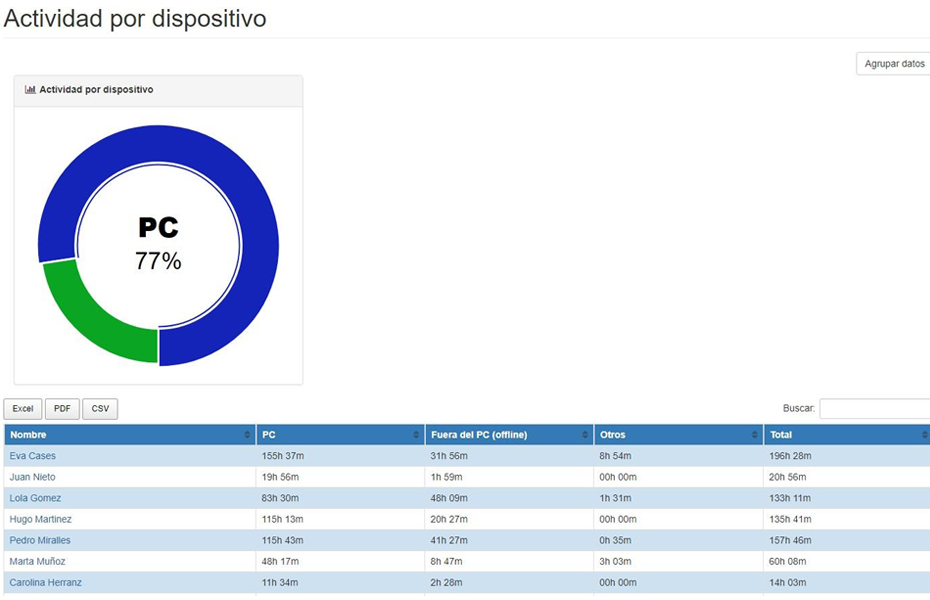This screenshot has height=600, width=930.
Task: Sort table by Otros column arrows
Action: [755, 435]
